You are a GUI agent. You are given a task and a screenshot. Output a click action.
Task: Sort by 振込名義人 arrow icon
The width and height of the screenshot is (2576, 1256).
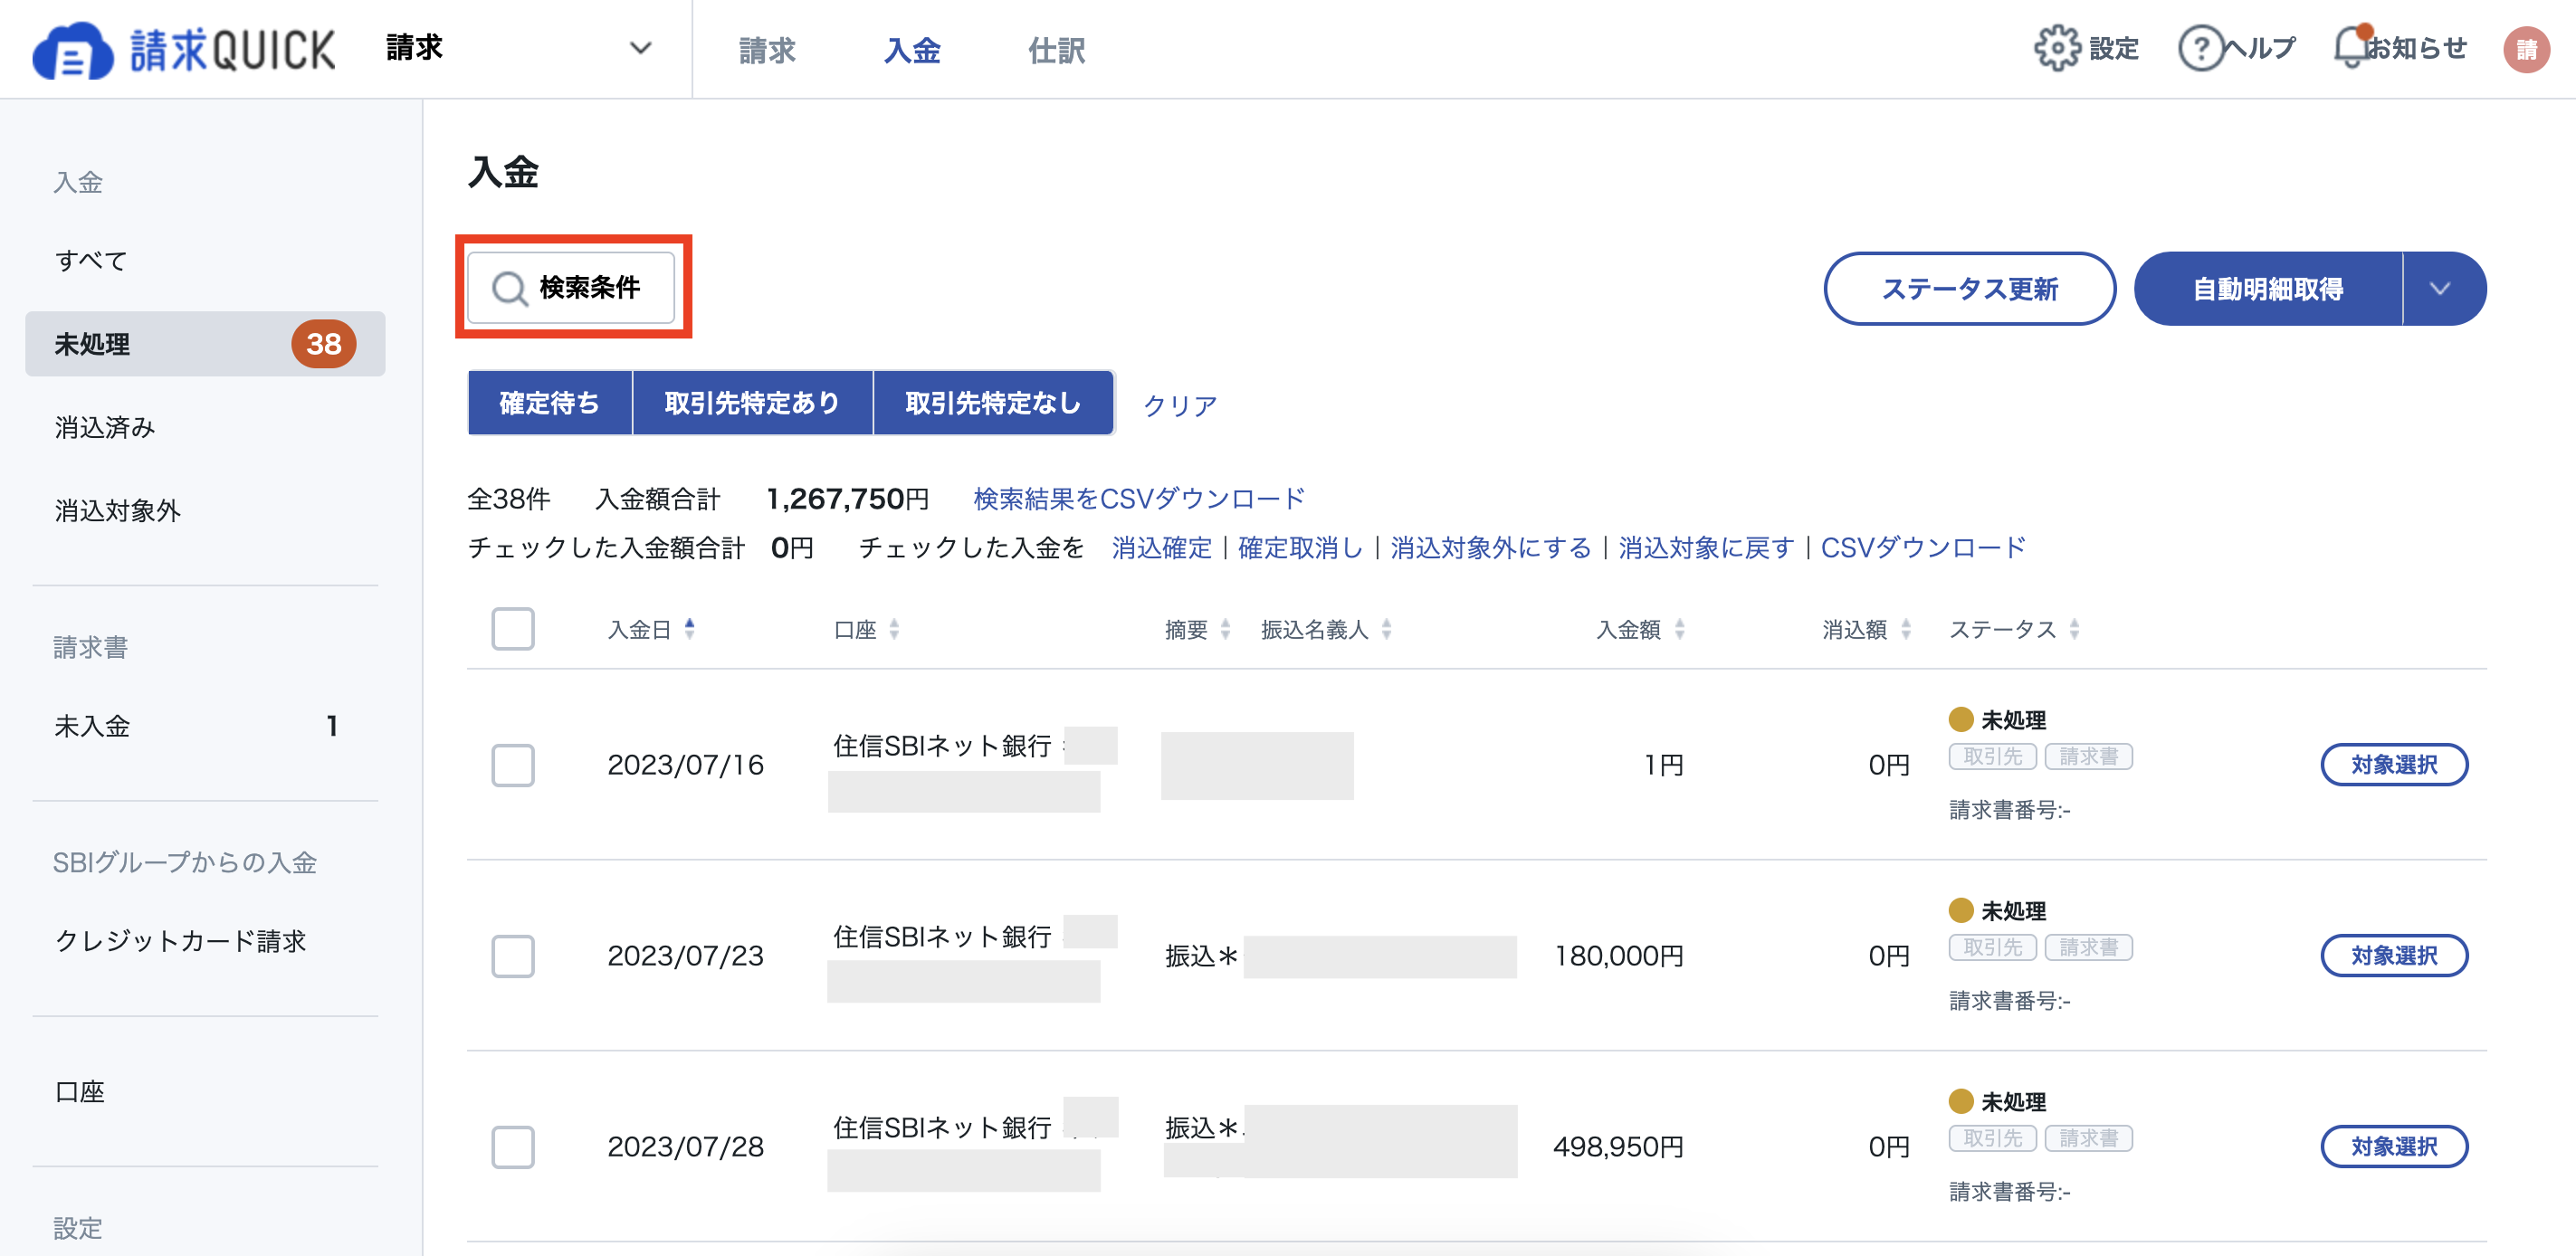[1387, 629]
